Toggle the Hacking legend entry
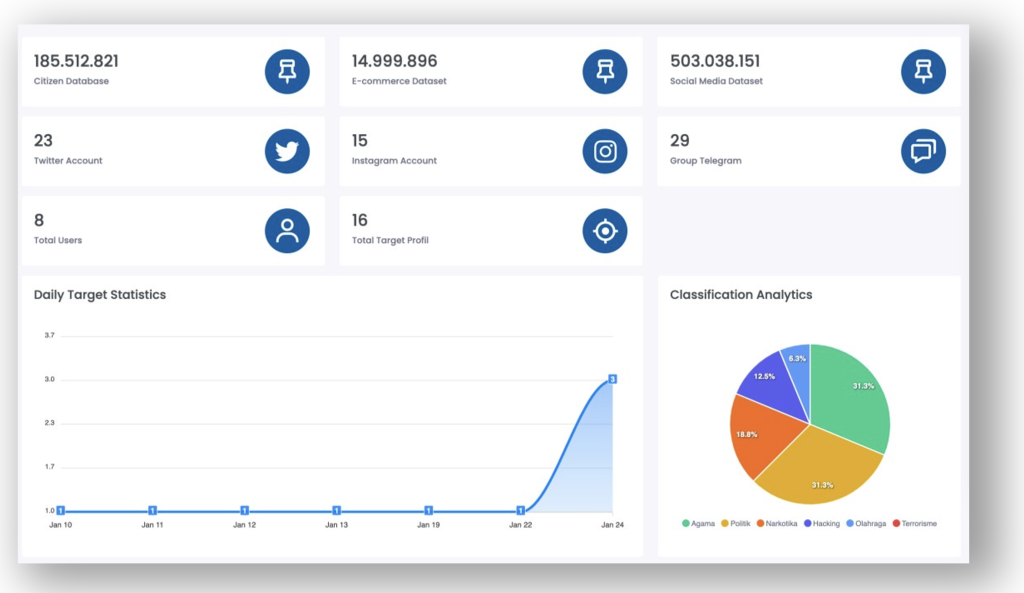This screenshot has width=1024, height=593. tap(822, 523)
